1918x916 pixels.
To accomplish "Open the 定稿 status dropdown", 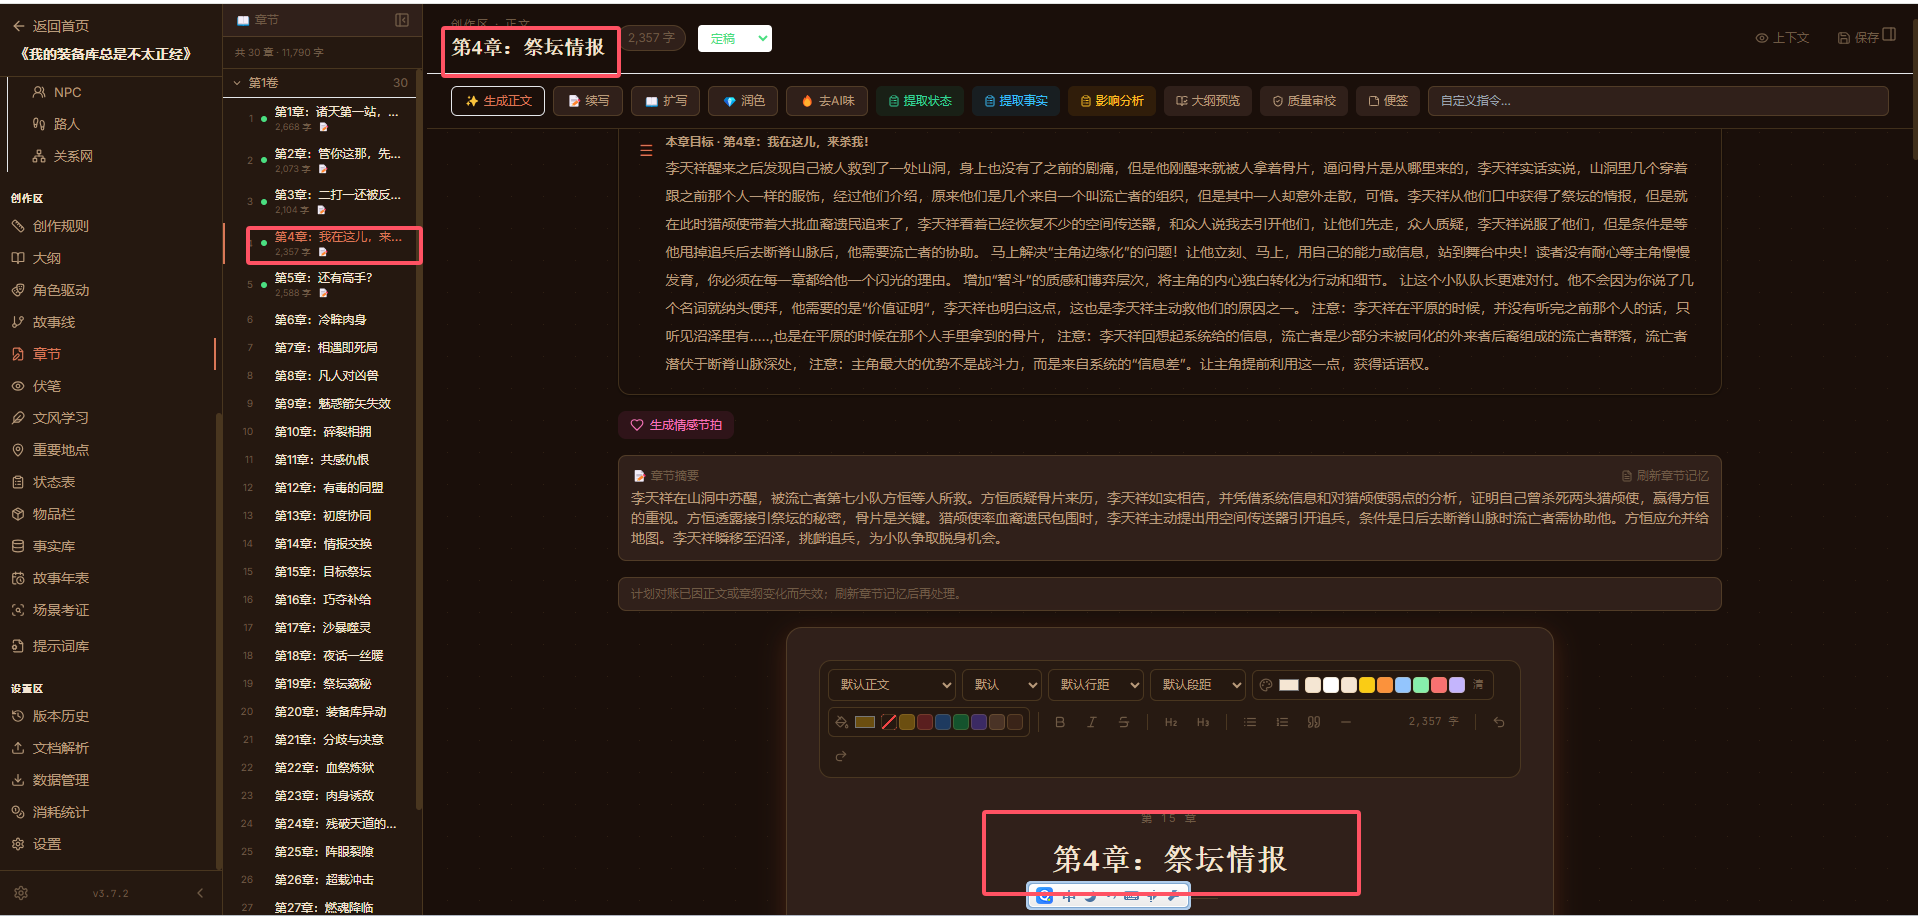I will tap(735, 39).
